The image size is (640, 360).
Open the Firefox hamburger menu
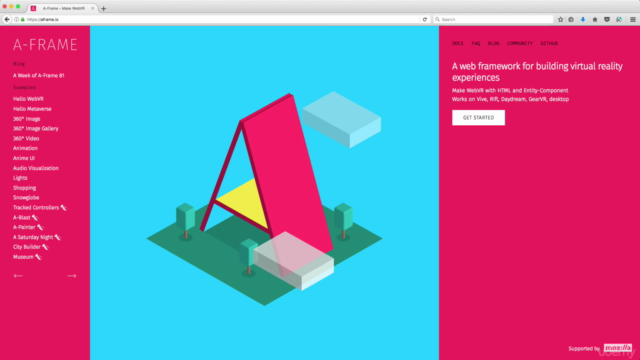pos(633,19)
